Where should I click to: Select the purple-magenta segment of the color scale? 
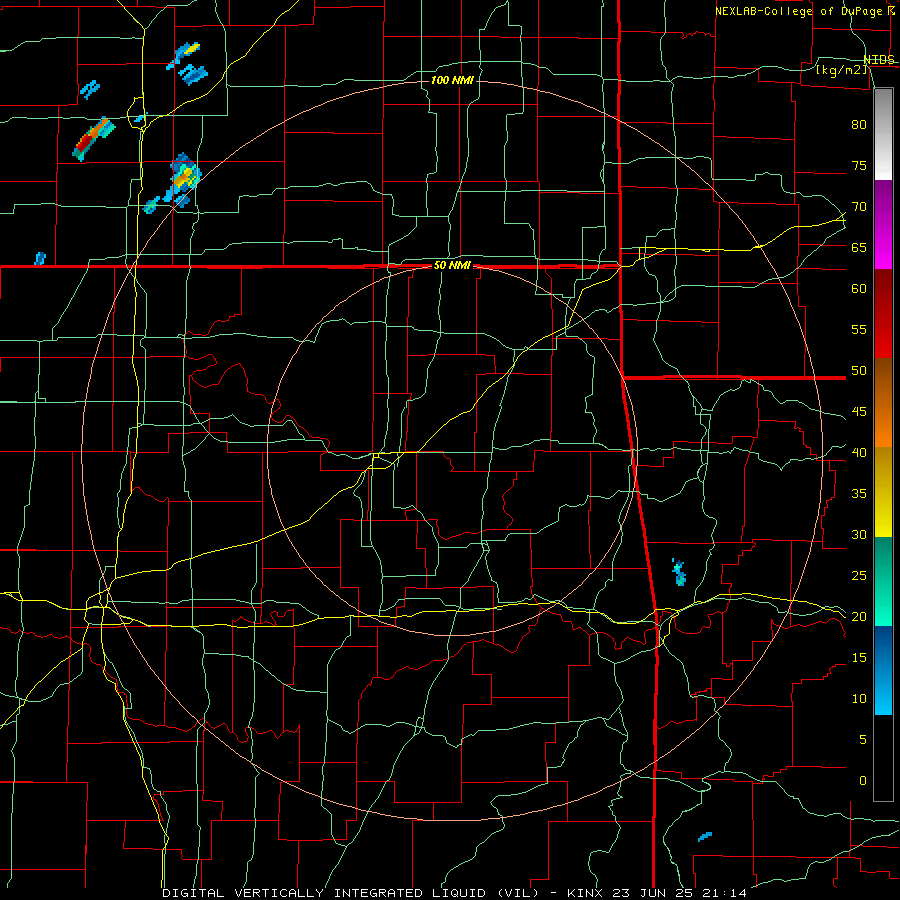pos(883,224)
